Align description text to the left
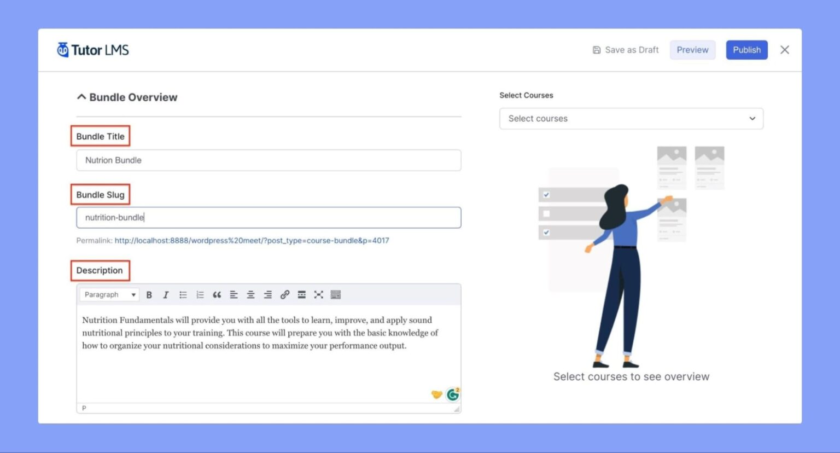Image resolution: width=840 pixels, height=453 pixels. pos(234,295)
